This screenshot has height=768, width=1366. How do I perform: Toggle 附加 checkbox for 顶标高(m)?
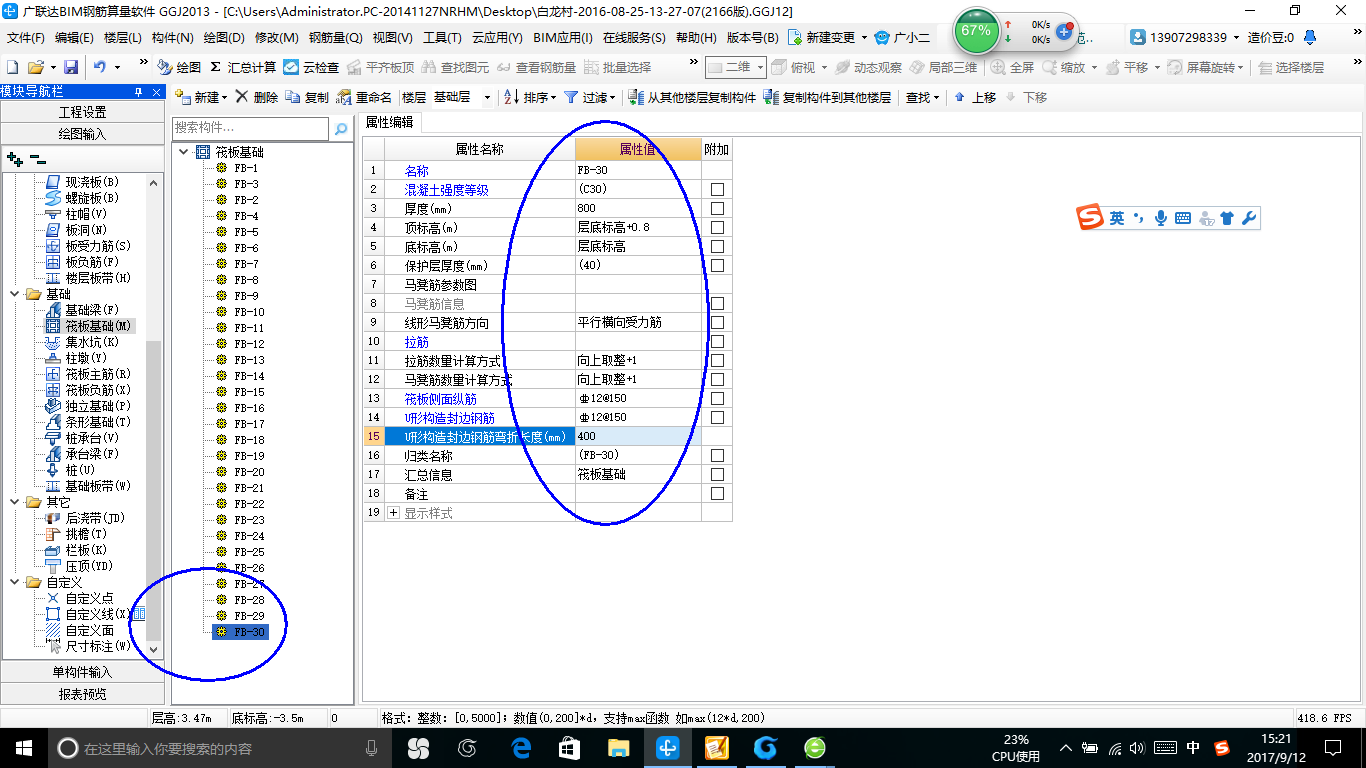717,228
